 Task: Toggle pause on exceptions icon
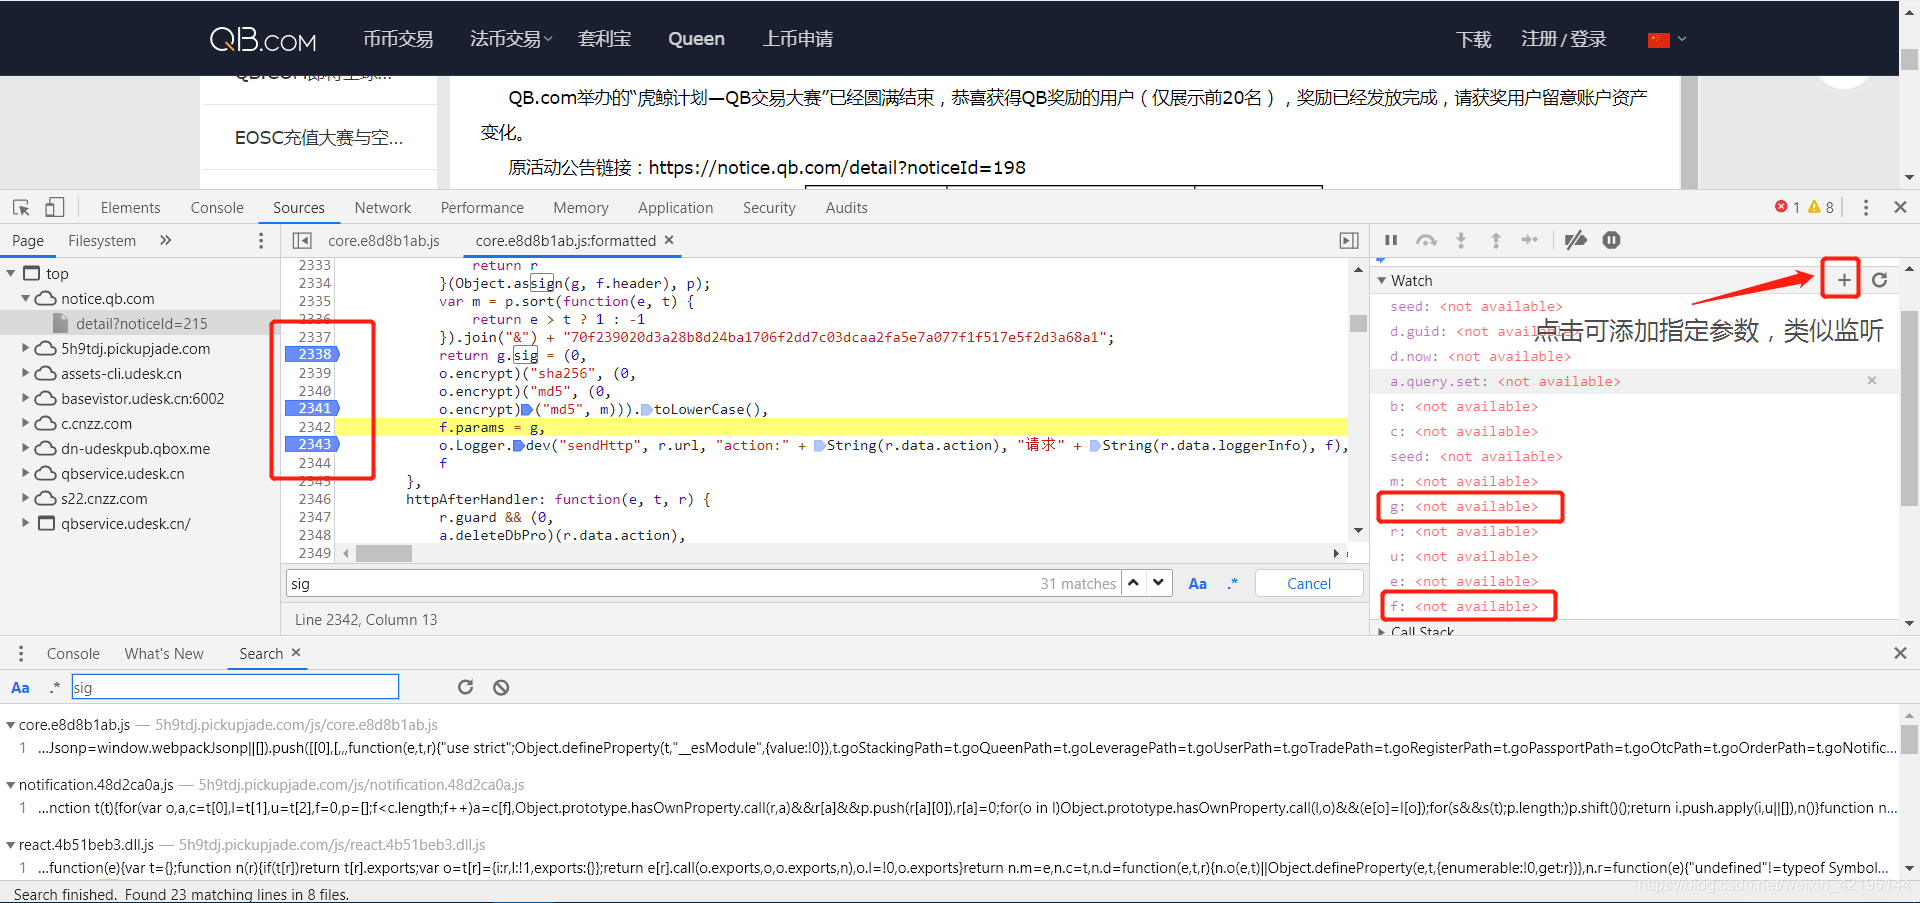(1612, 240)
